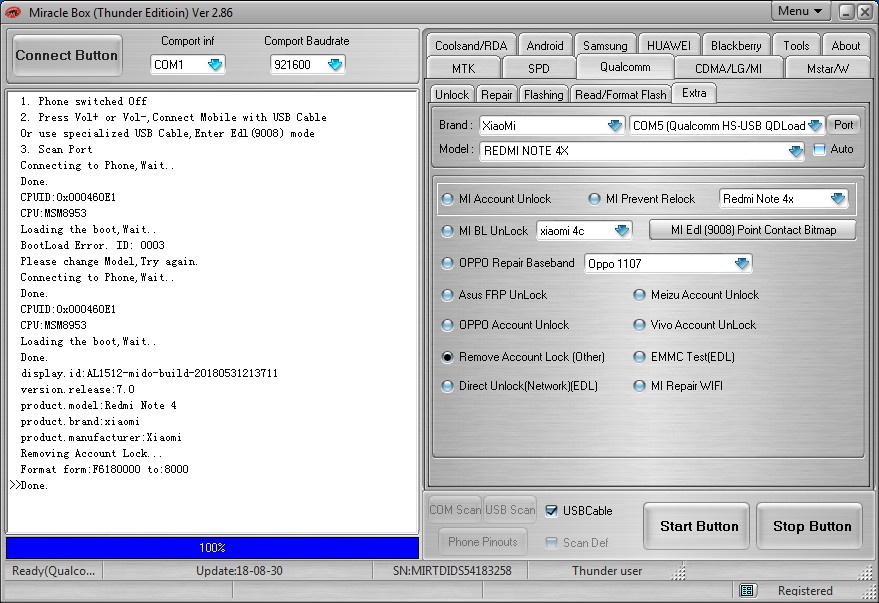
Task: Uncheck the USBCable checkbox
Action: pyautogui.click(x=552, y=511)
